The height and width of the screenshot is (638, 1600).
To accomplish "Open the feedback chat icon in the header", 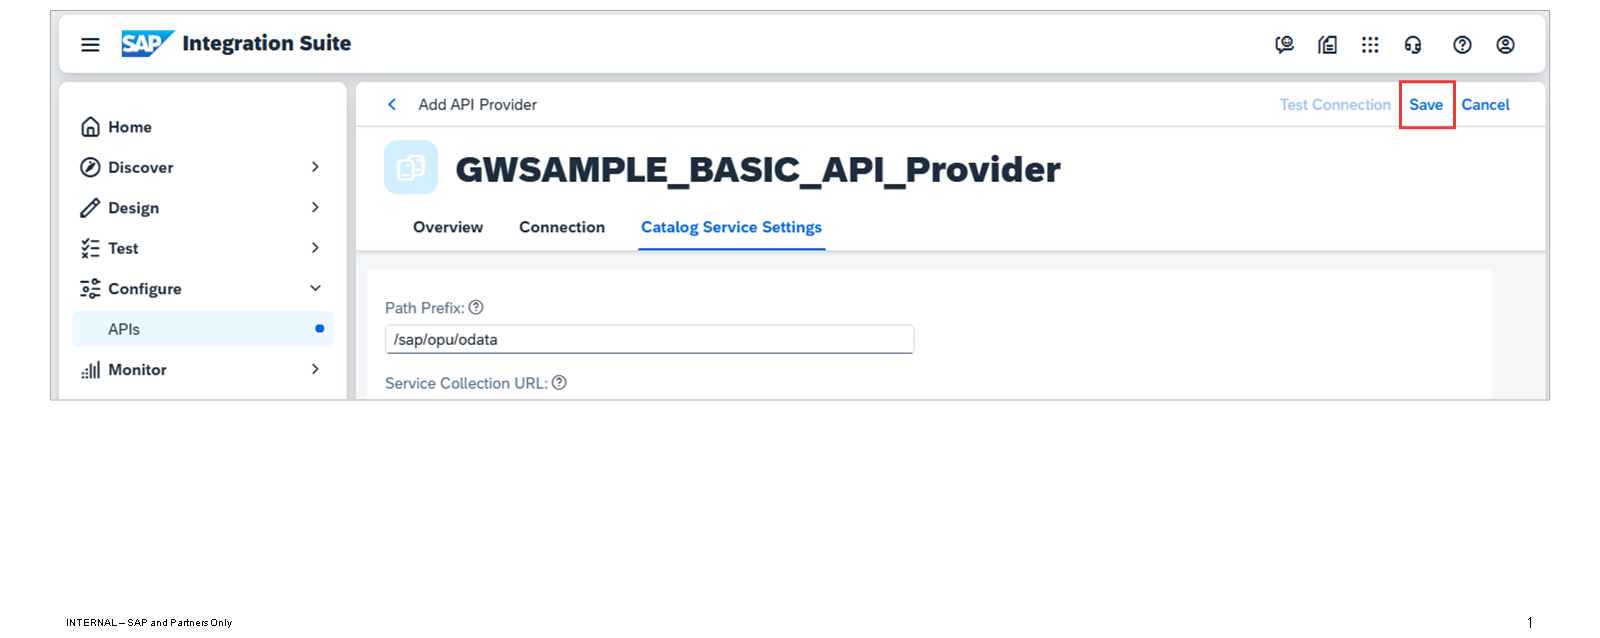I will (x=1284, y=45).
